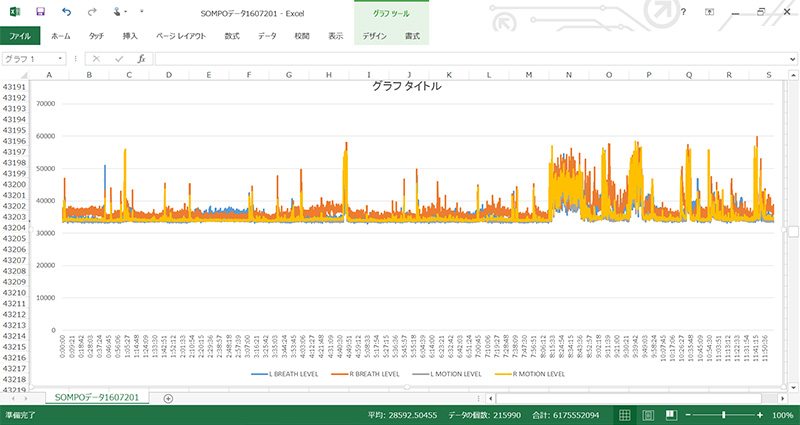Select Normal view in status bar
800x425 pixels.
(x=622, y=415)
